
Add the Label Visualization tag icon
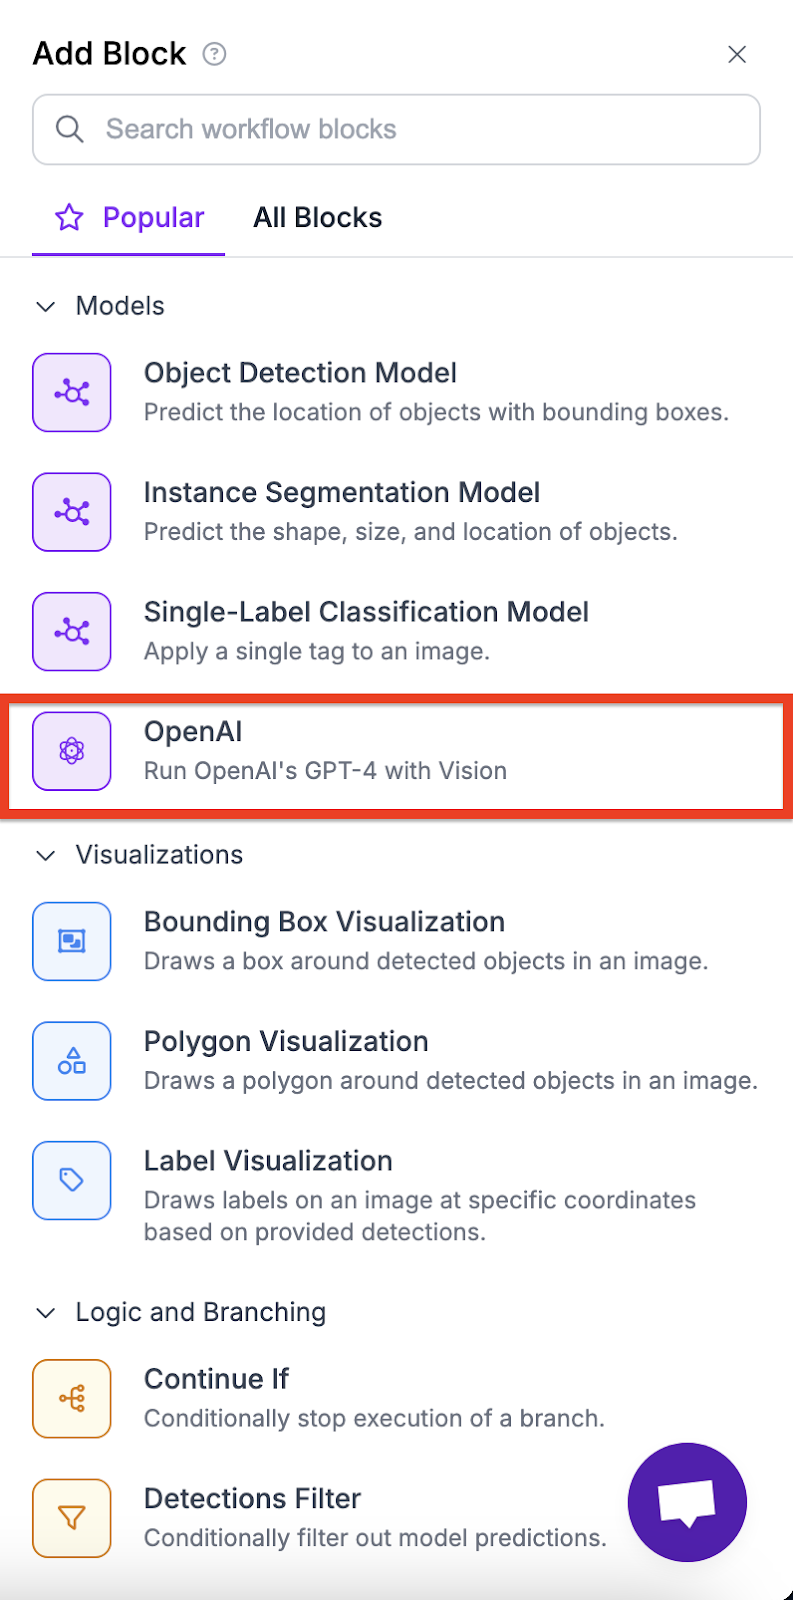pos(72,1180)
